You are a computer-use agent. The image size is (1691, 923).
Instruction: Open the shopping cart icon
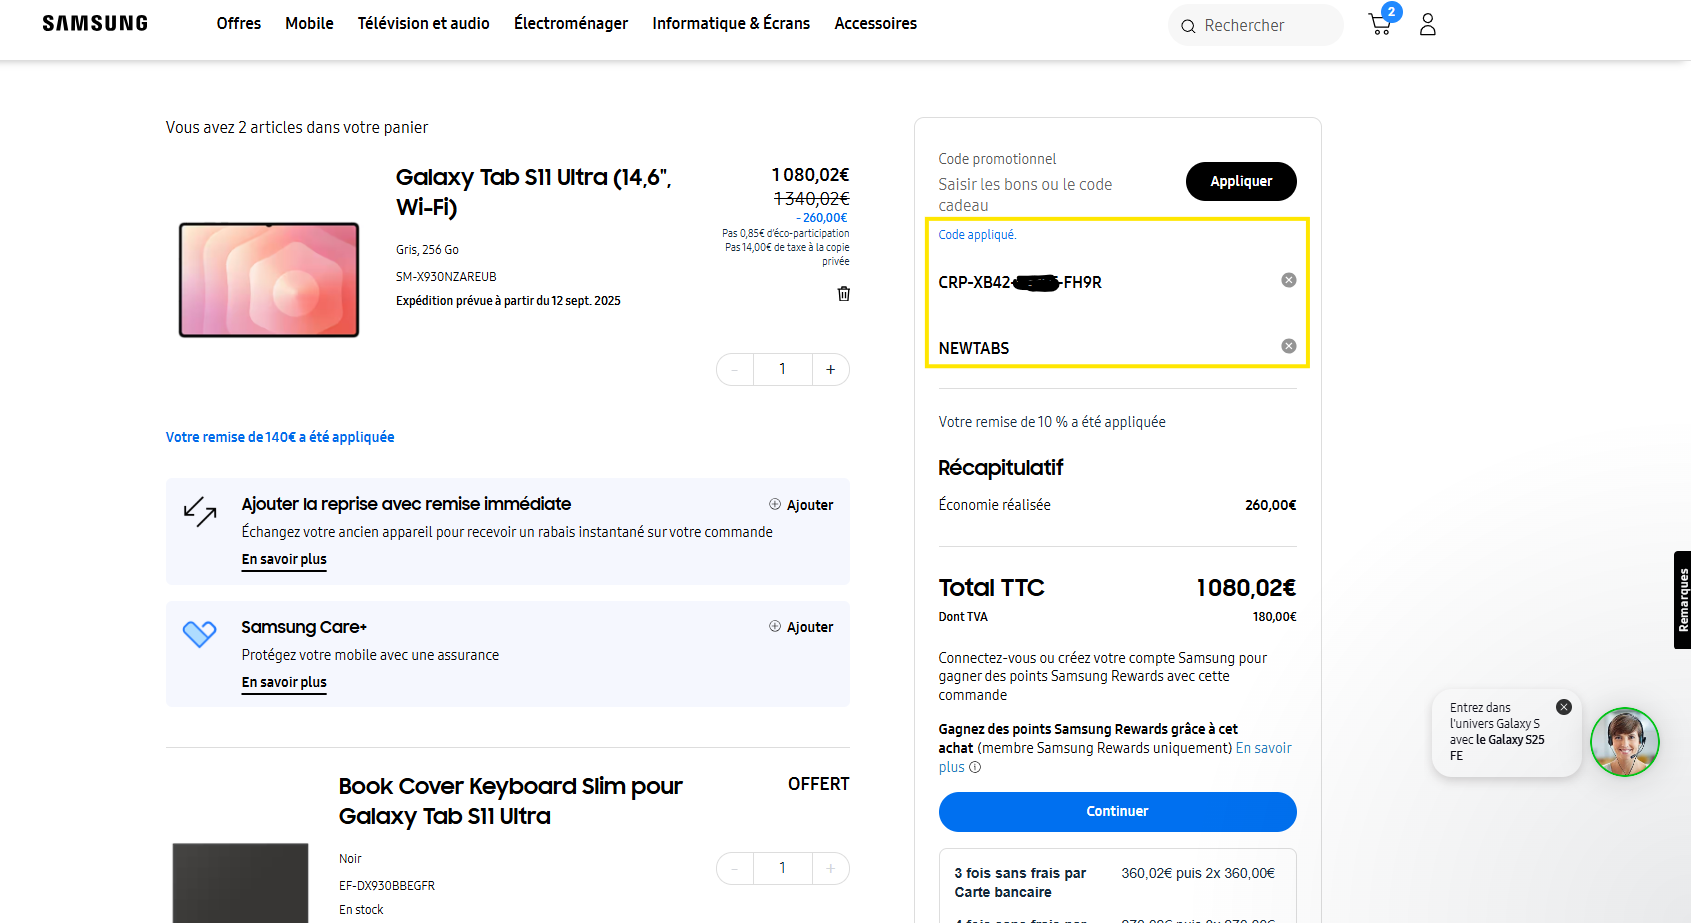click(1382, 22)
